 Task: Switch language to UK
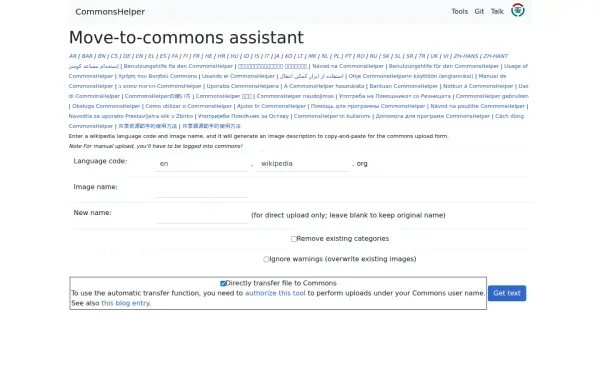(x=434, y=56)
